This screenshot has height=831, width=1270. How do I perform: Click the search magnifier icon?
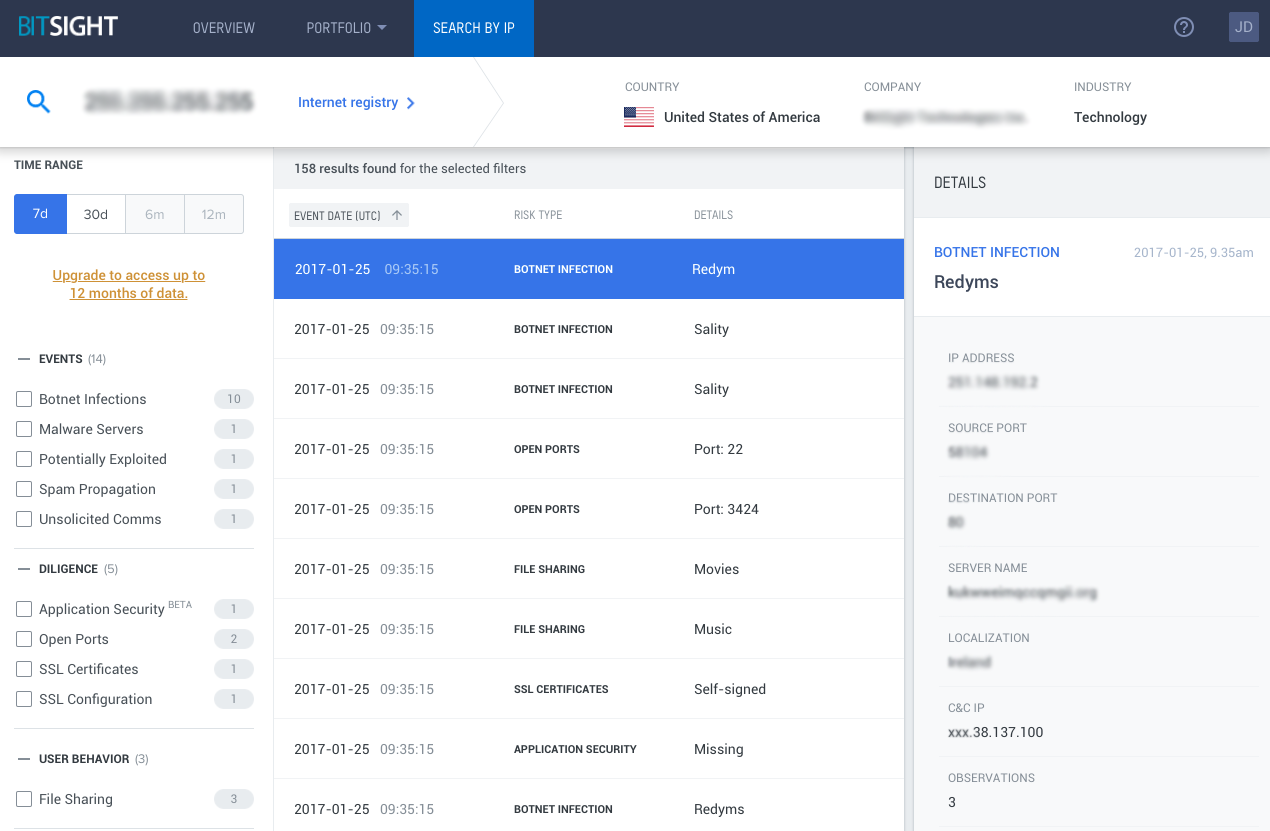[x=38, y=101]
